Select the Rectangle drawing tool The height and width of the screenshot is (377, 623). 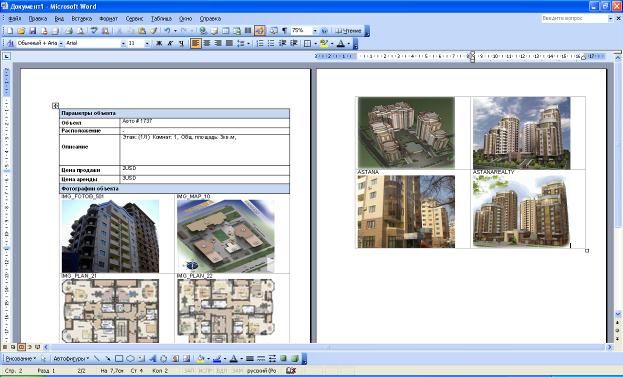click(x=119, y=359)
